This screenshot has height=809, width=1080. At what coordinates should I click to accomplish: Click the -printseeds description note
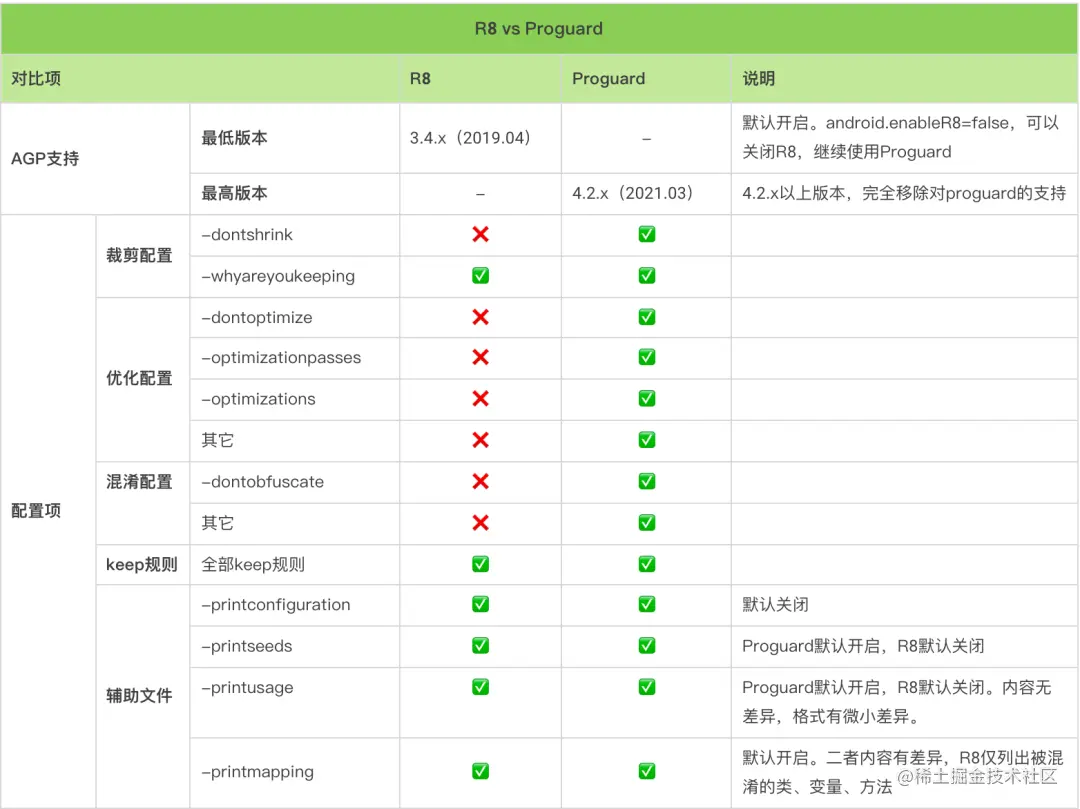coord(863,646)
